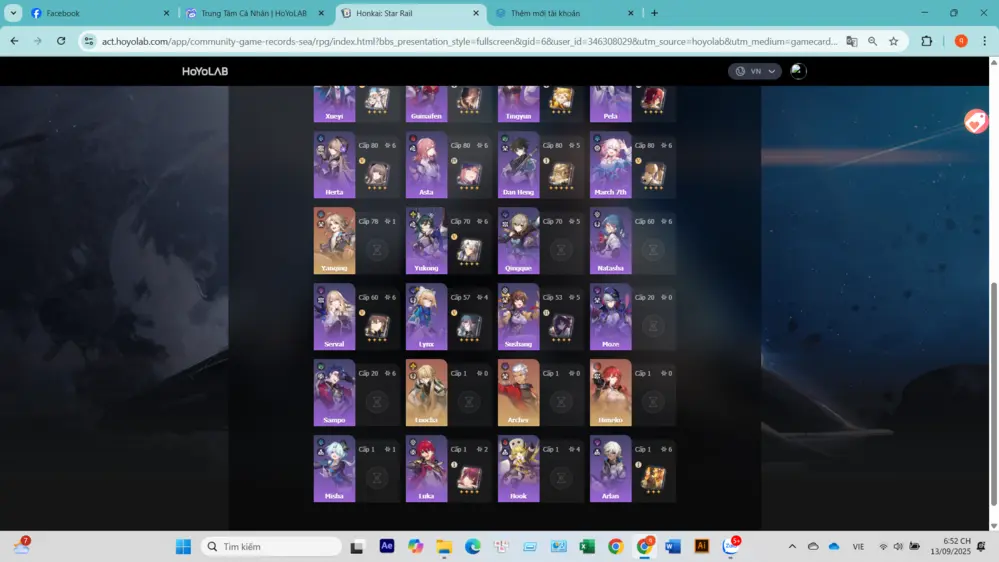Switch to the Thêm mới tài khoản tab

565,13
